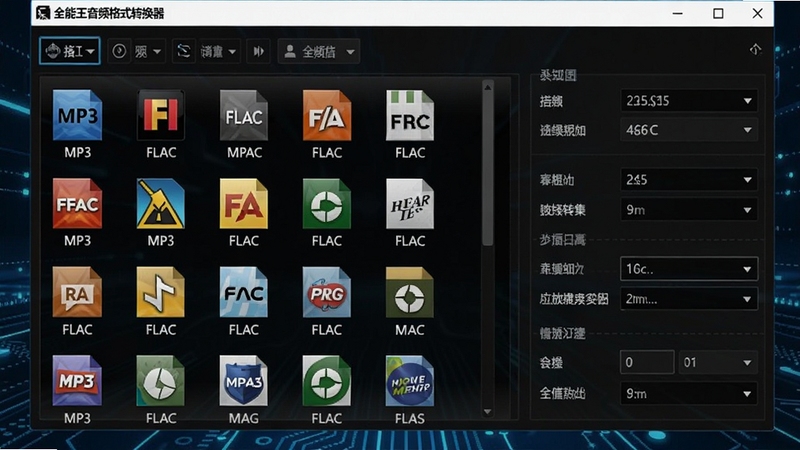
Task: Expand the 235.515 dropdown
Action: click(x=689, y=101)
